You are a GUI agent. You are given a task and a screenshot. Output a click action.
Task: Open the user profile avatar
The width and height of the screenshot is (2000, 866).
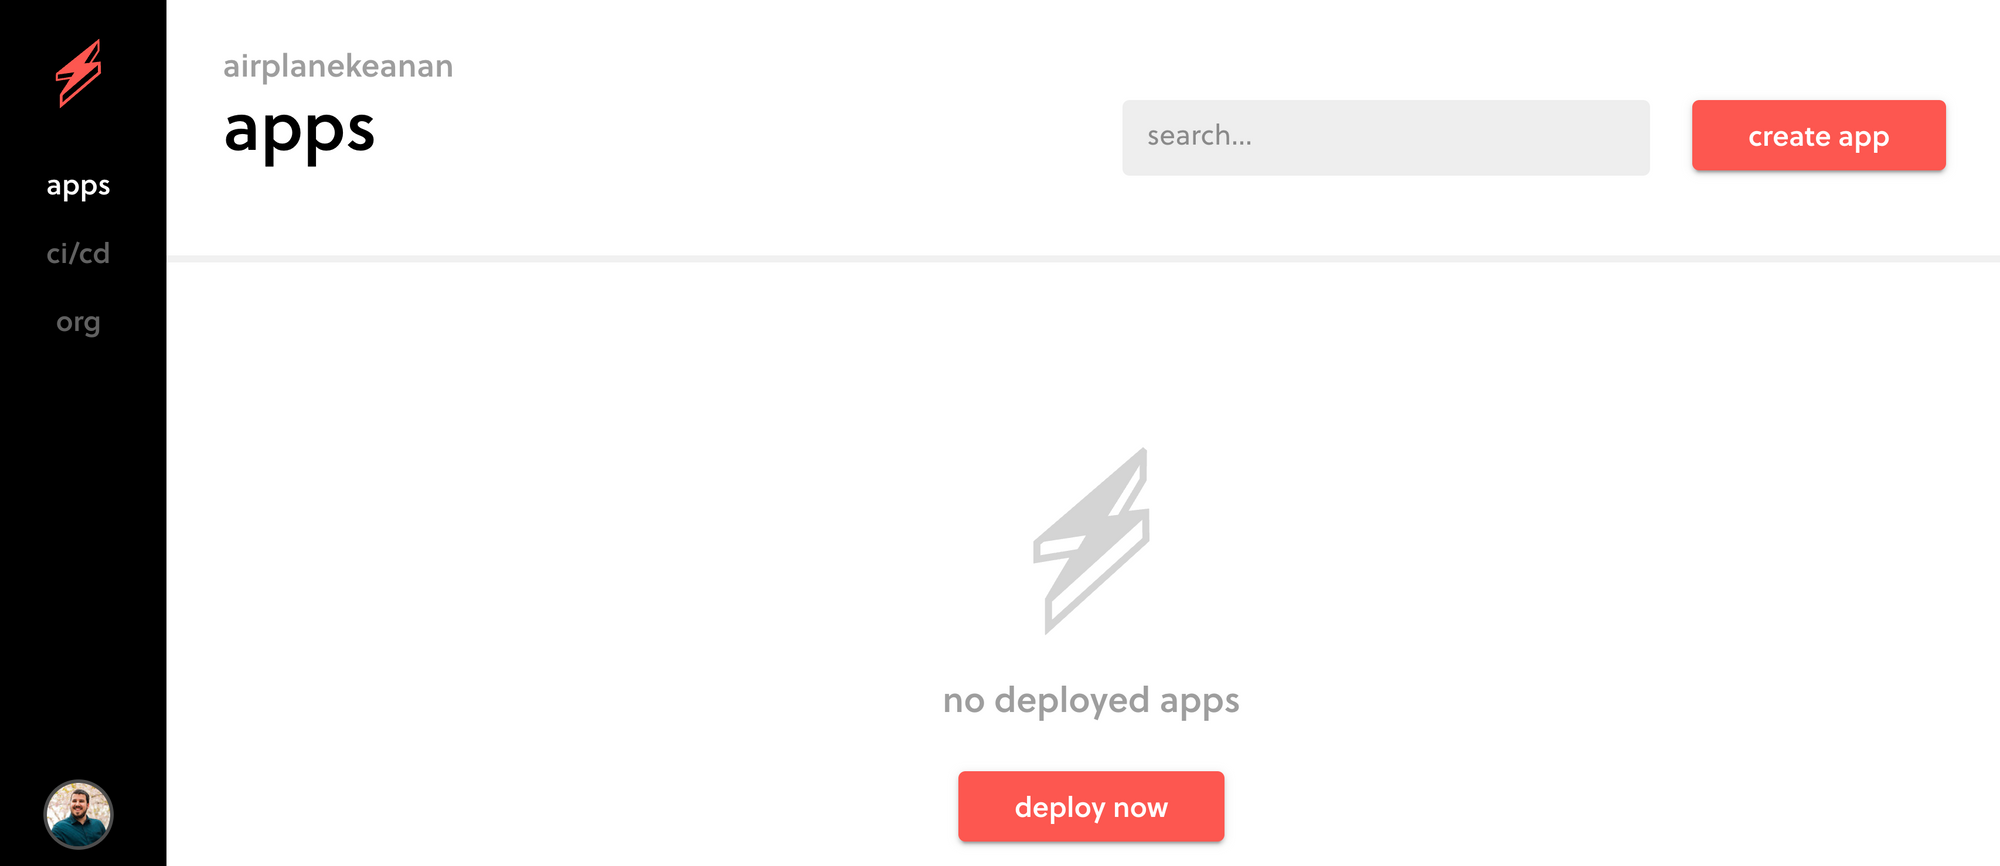(x=78, y=814)
